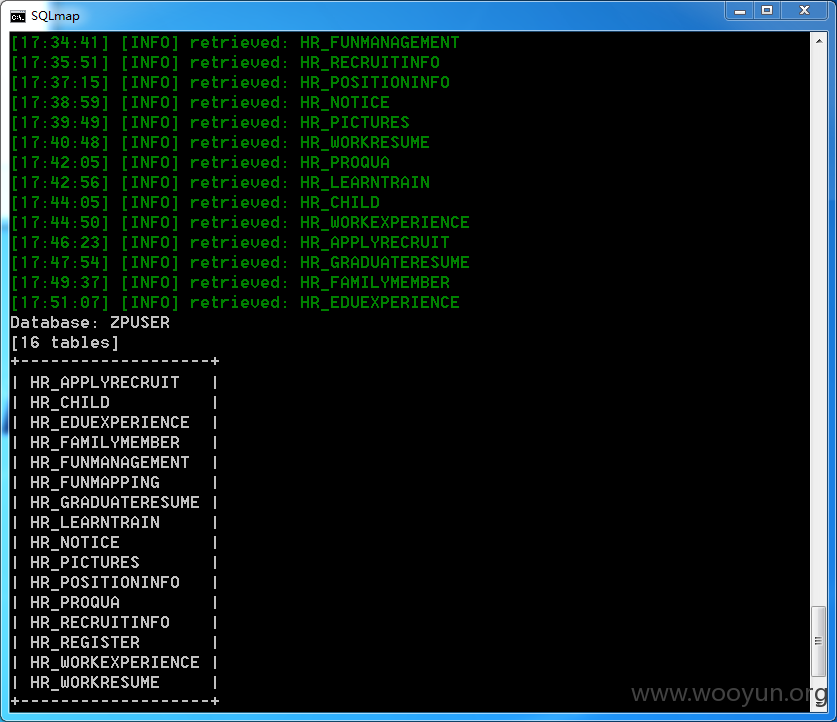This screenshot has height=722, width=837.
Task: Click table row HR_FAMILYMEMBER
Action: coord(115,442)
